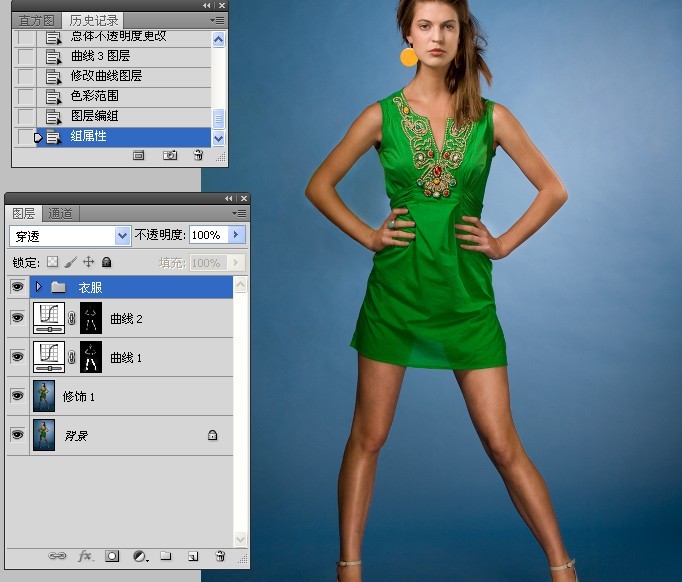Select the 背景 layer name

point(76,435)
